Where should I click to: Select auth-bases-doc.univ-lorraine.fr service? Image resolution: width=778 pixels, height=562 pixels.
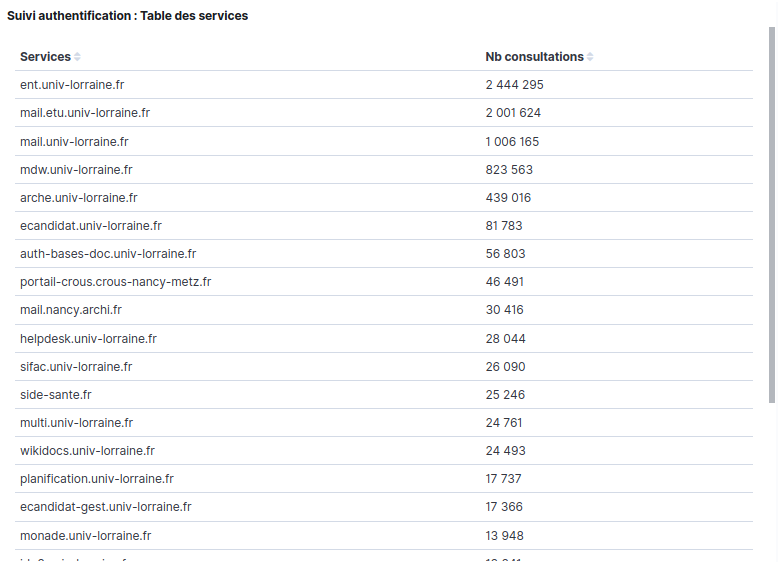[x=108, y=254]
